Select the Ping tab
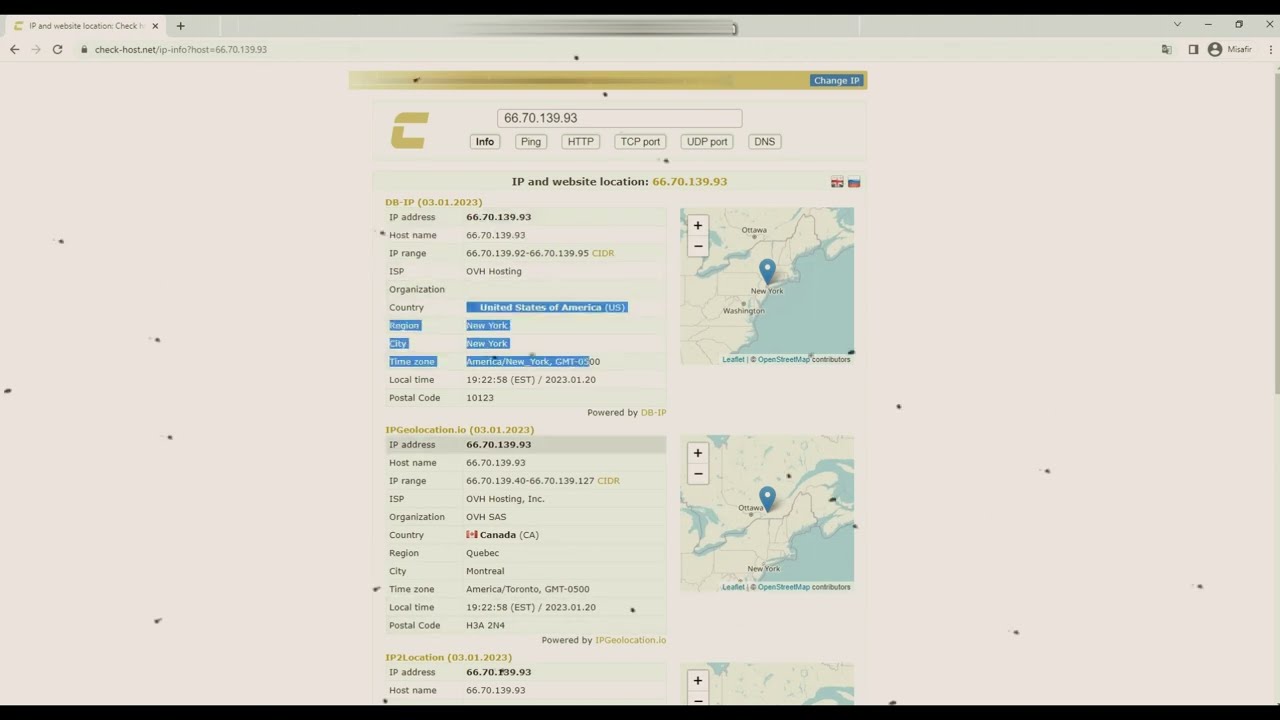 pos(531,142)
